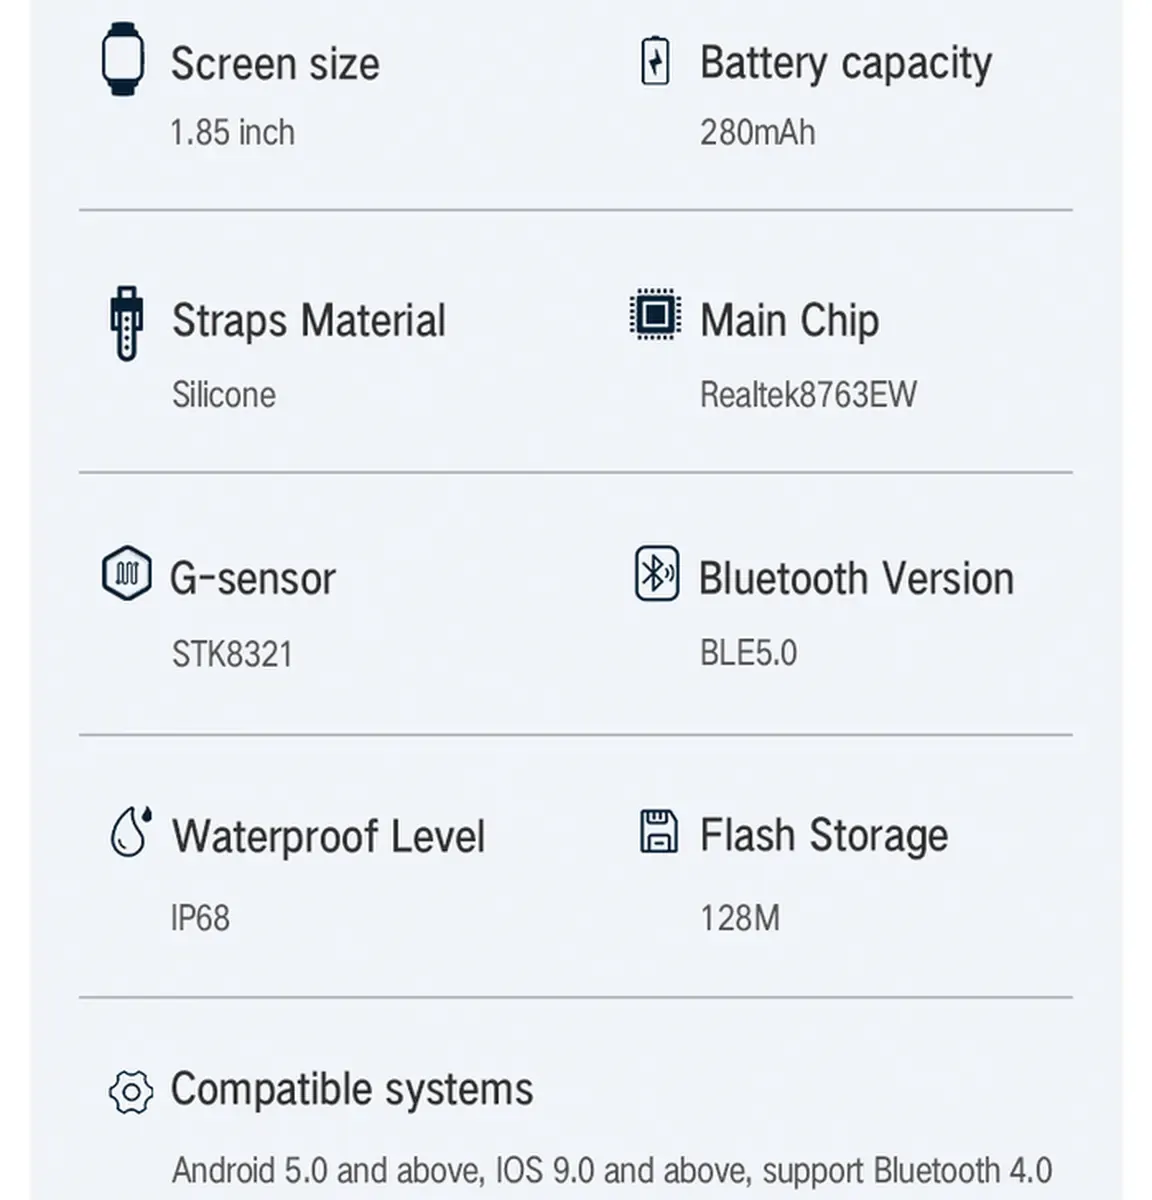The height and width of the screenshot is (1200, 1152).
Task: Click the Realtek8763EW chip value
Action: pos(807,394)
